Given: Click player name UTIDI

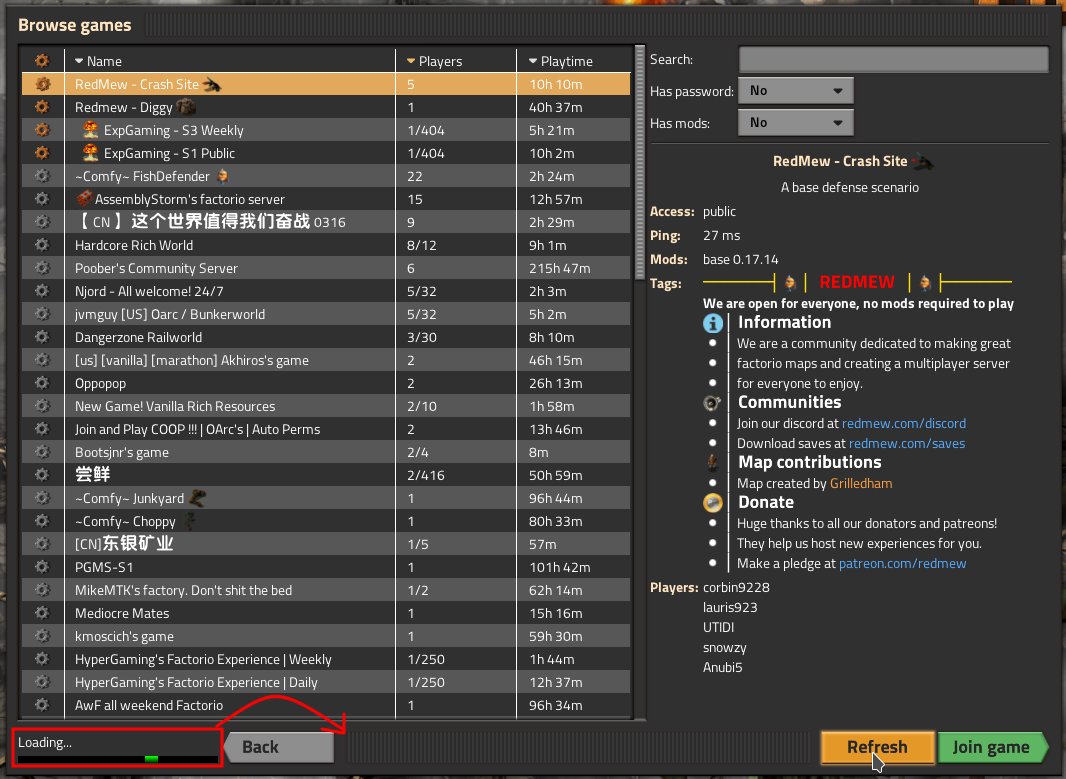Looking at the screenshot, I should pos(719,627).
